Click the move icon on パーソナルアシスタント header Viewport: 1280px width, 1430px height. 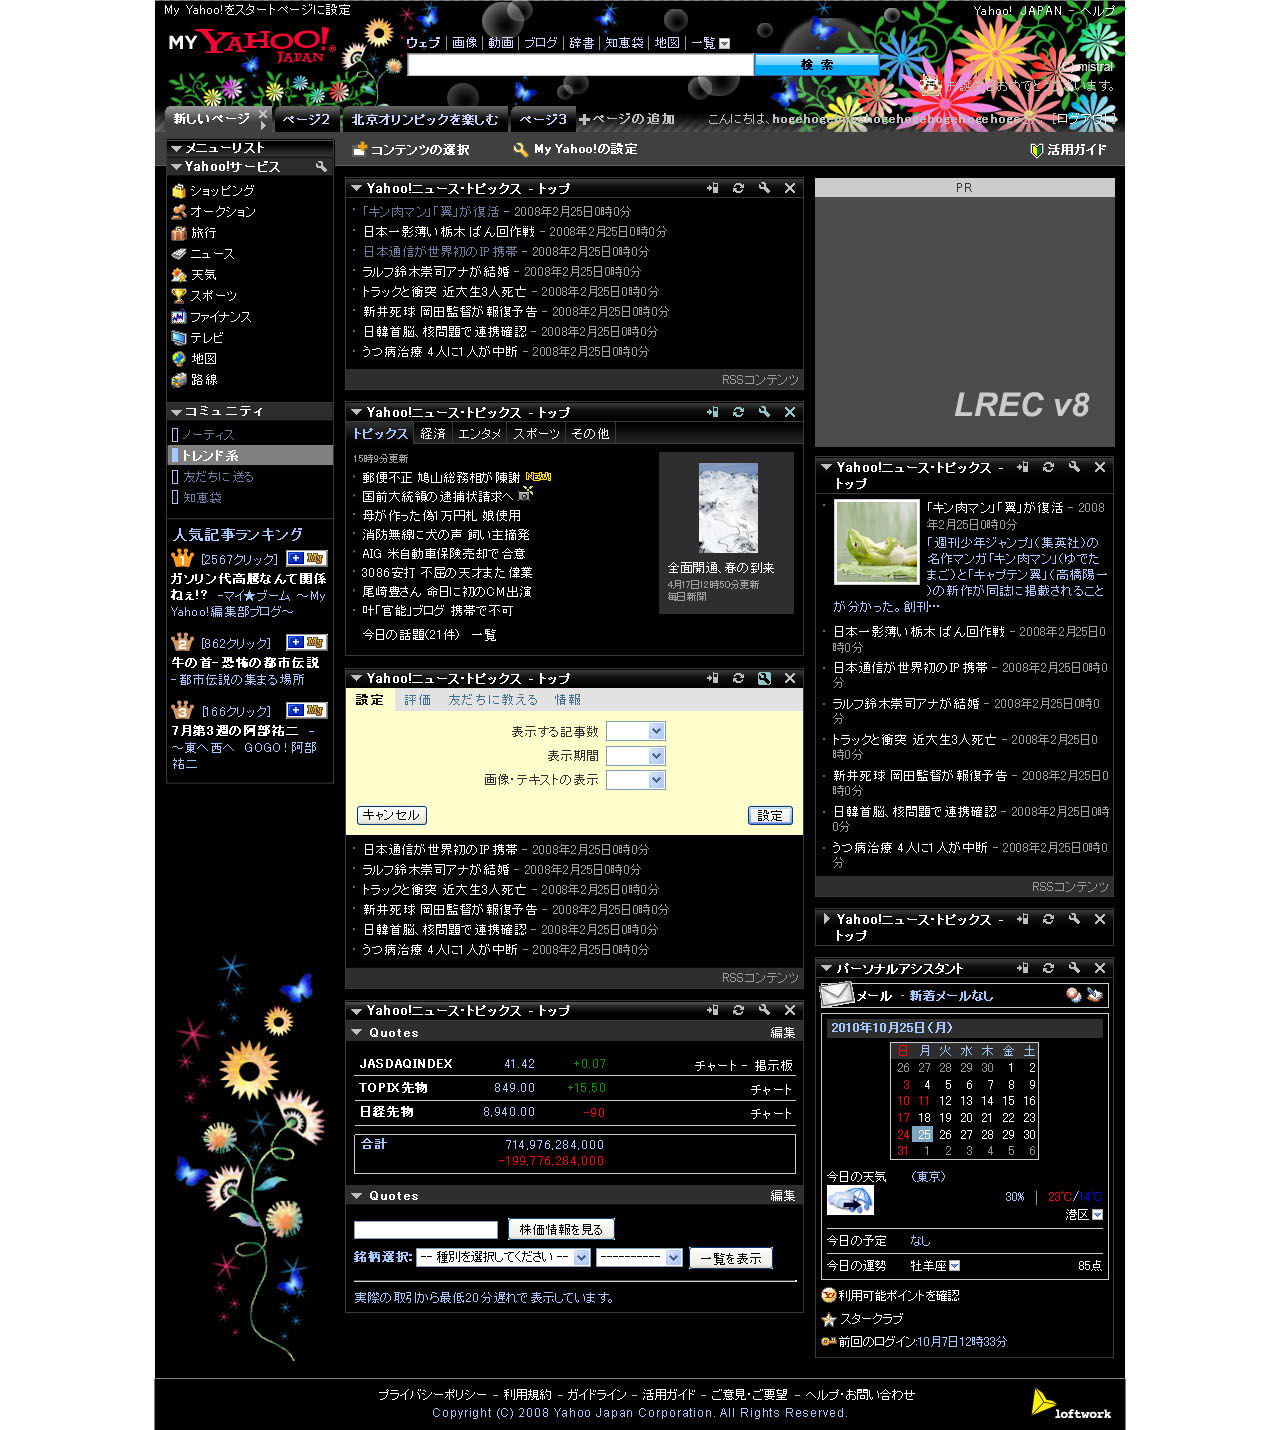tap(1022, 968)
